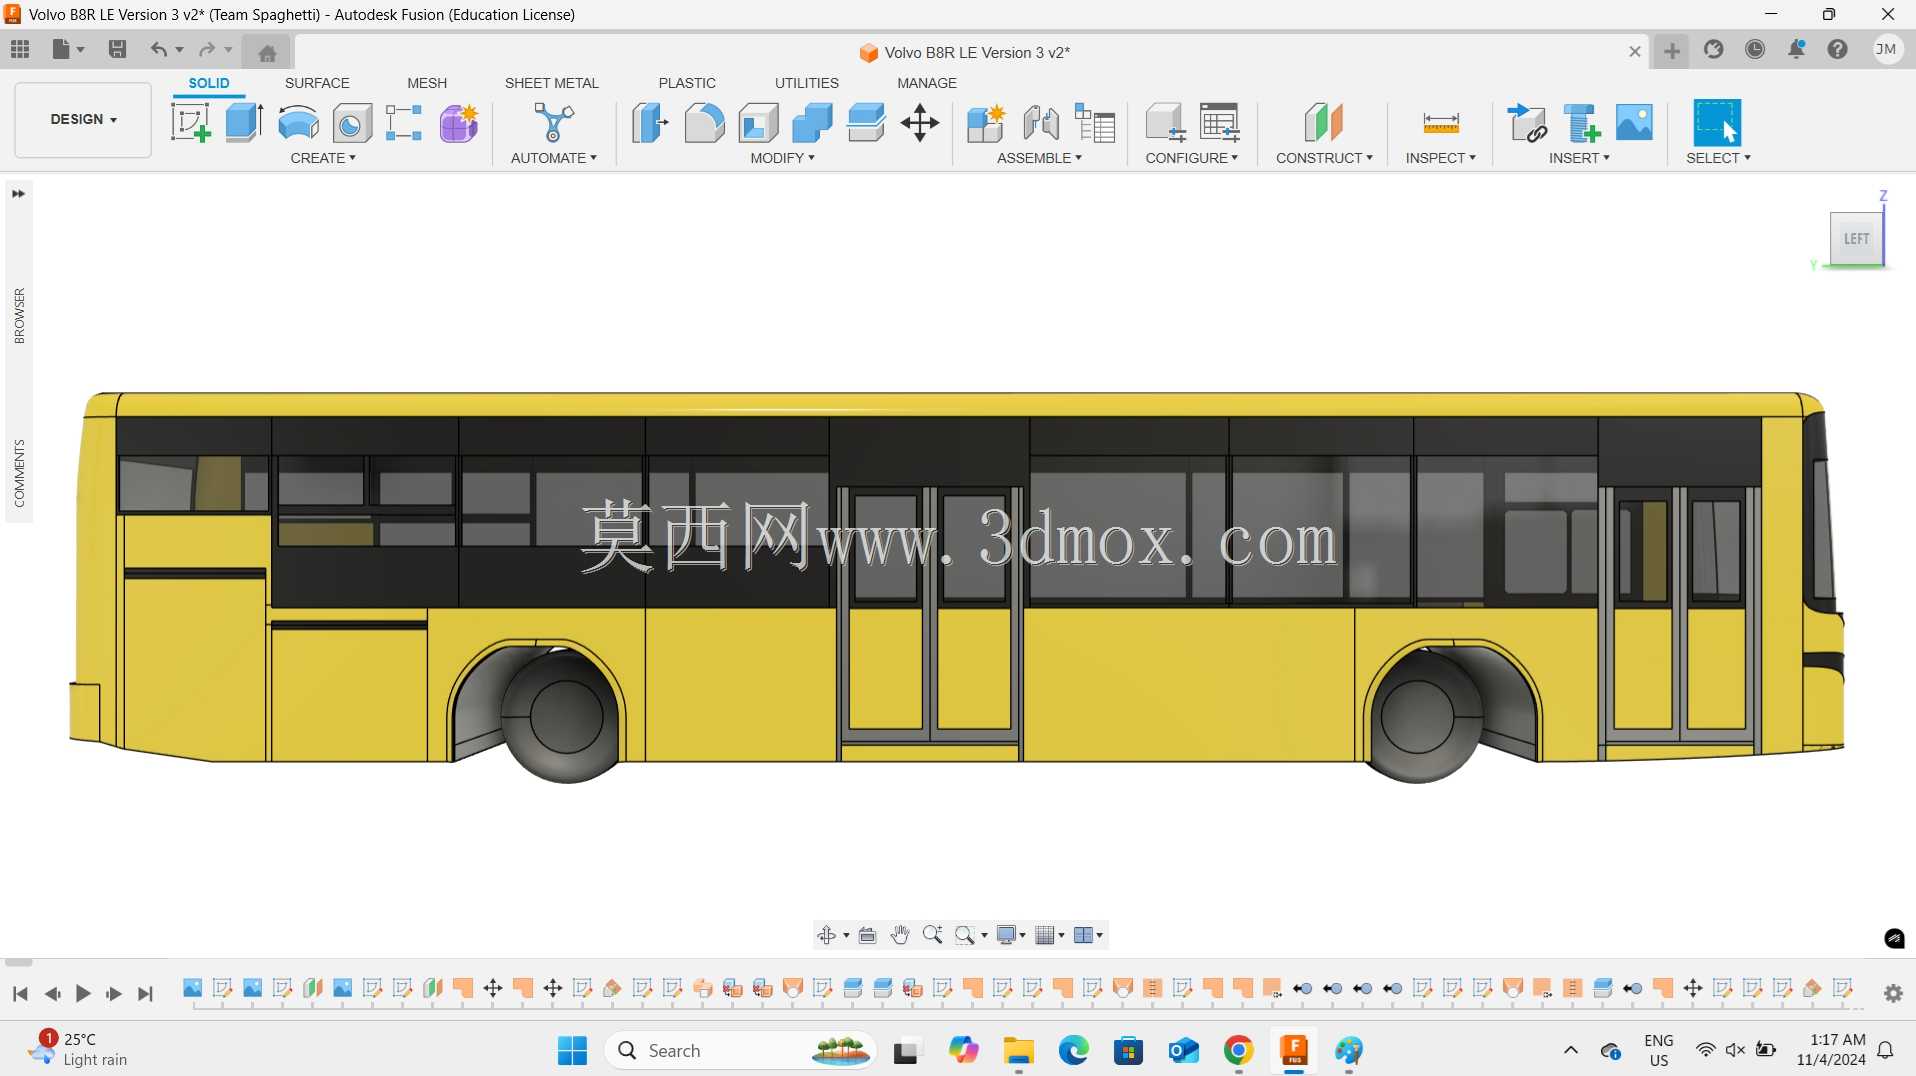This screenshot has height=1076, width=1916.
Task: Expand the SELECT menu
Action: [1718, 158]
